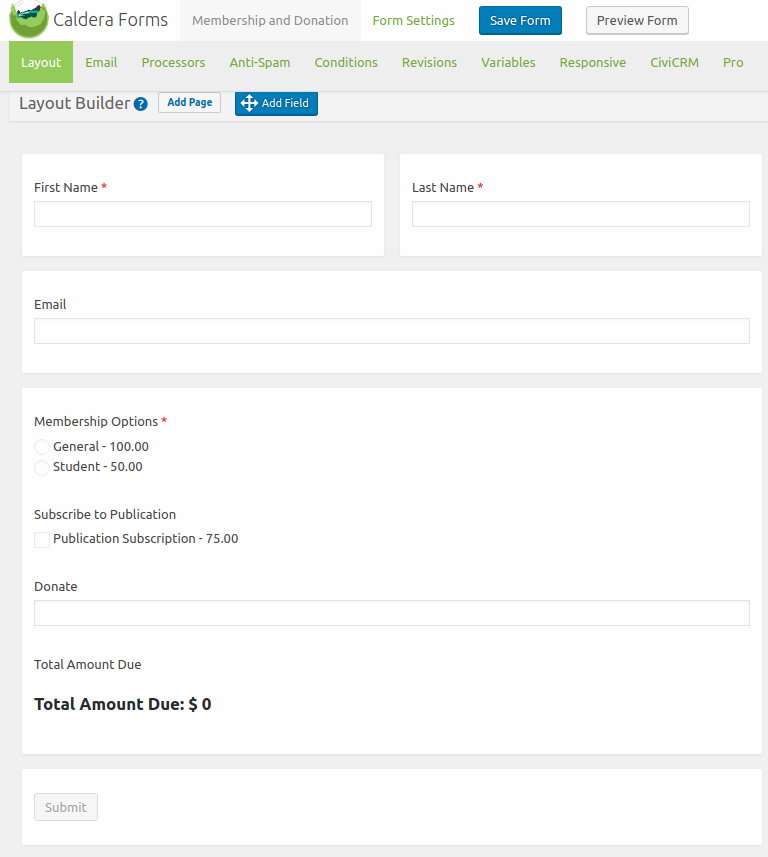Open the Layout Builder help icon
This screenshot has width=768, height=857.
(140, 104)
